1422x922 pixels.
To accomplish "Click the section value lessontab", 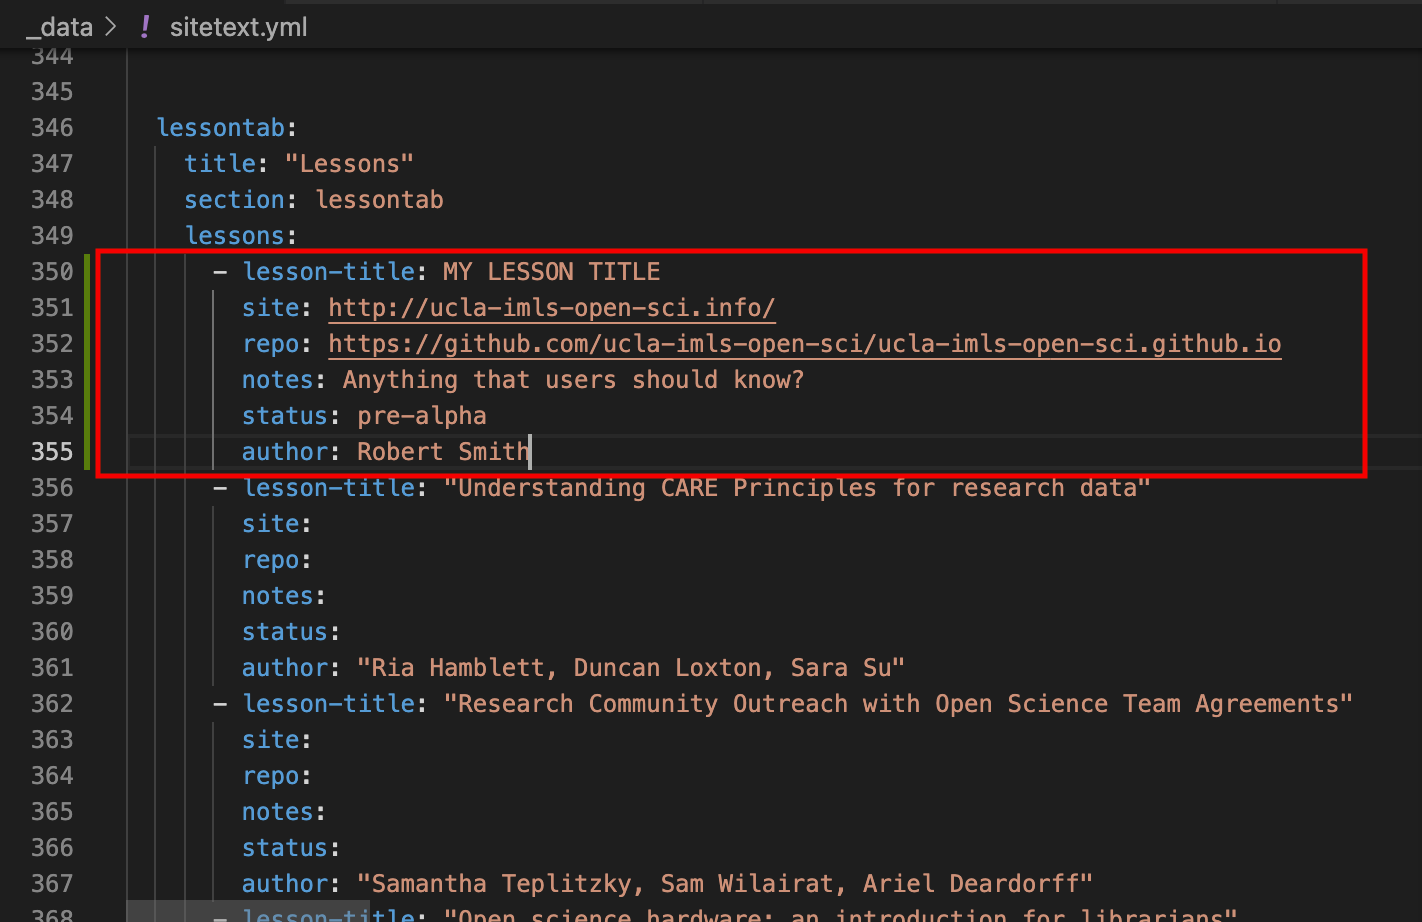I will [x=379, y=200].
